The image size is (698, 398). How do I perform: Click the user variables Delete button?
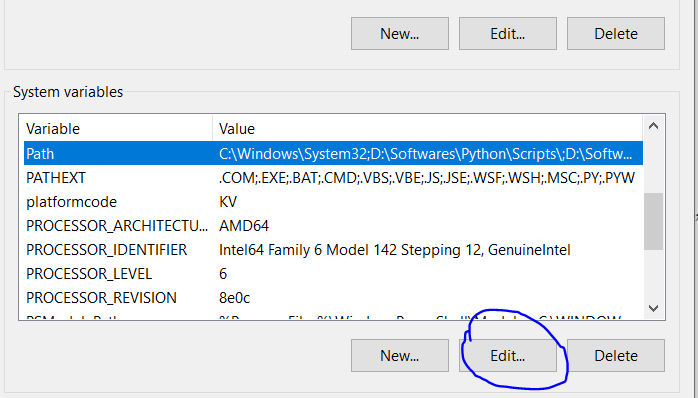[x=616, y=33]
